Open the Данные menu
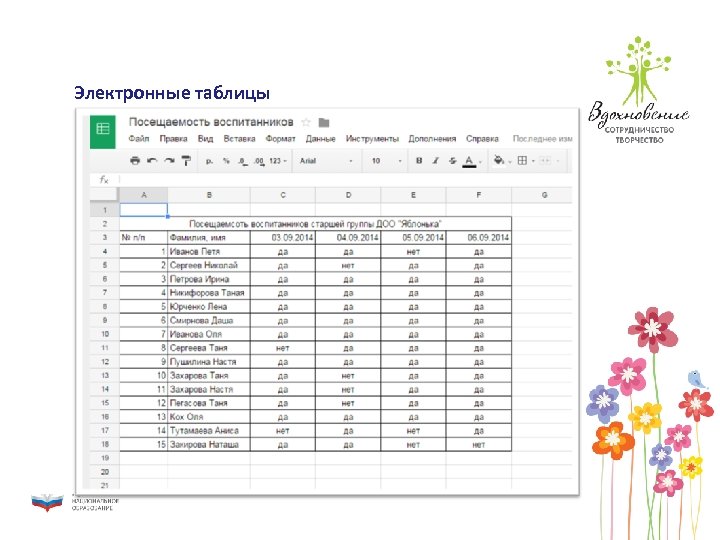 pyautogui.click(x=321, y=139)
